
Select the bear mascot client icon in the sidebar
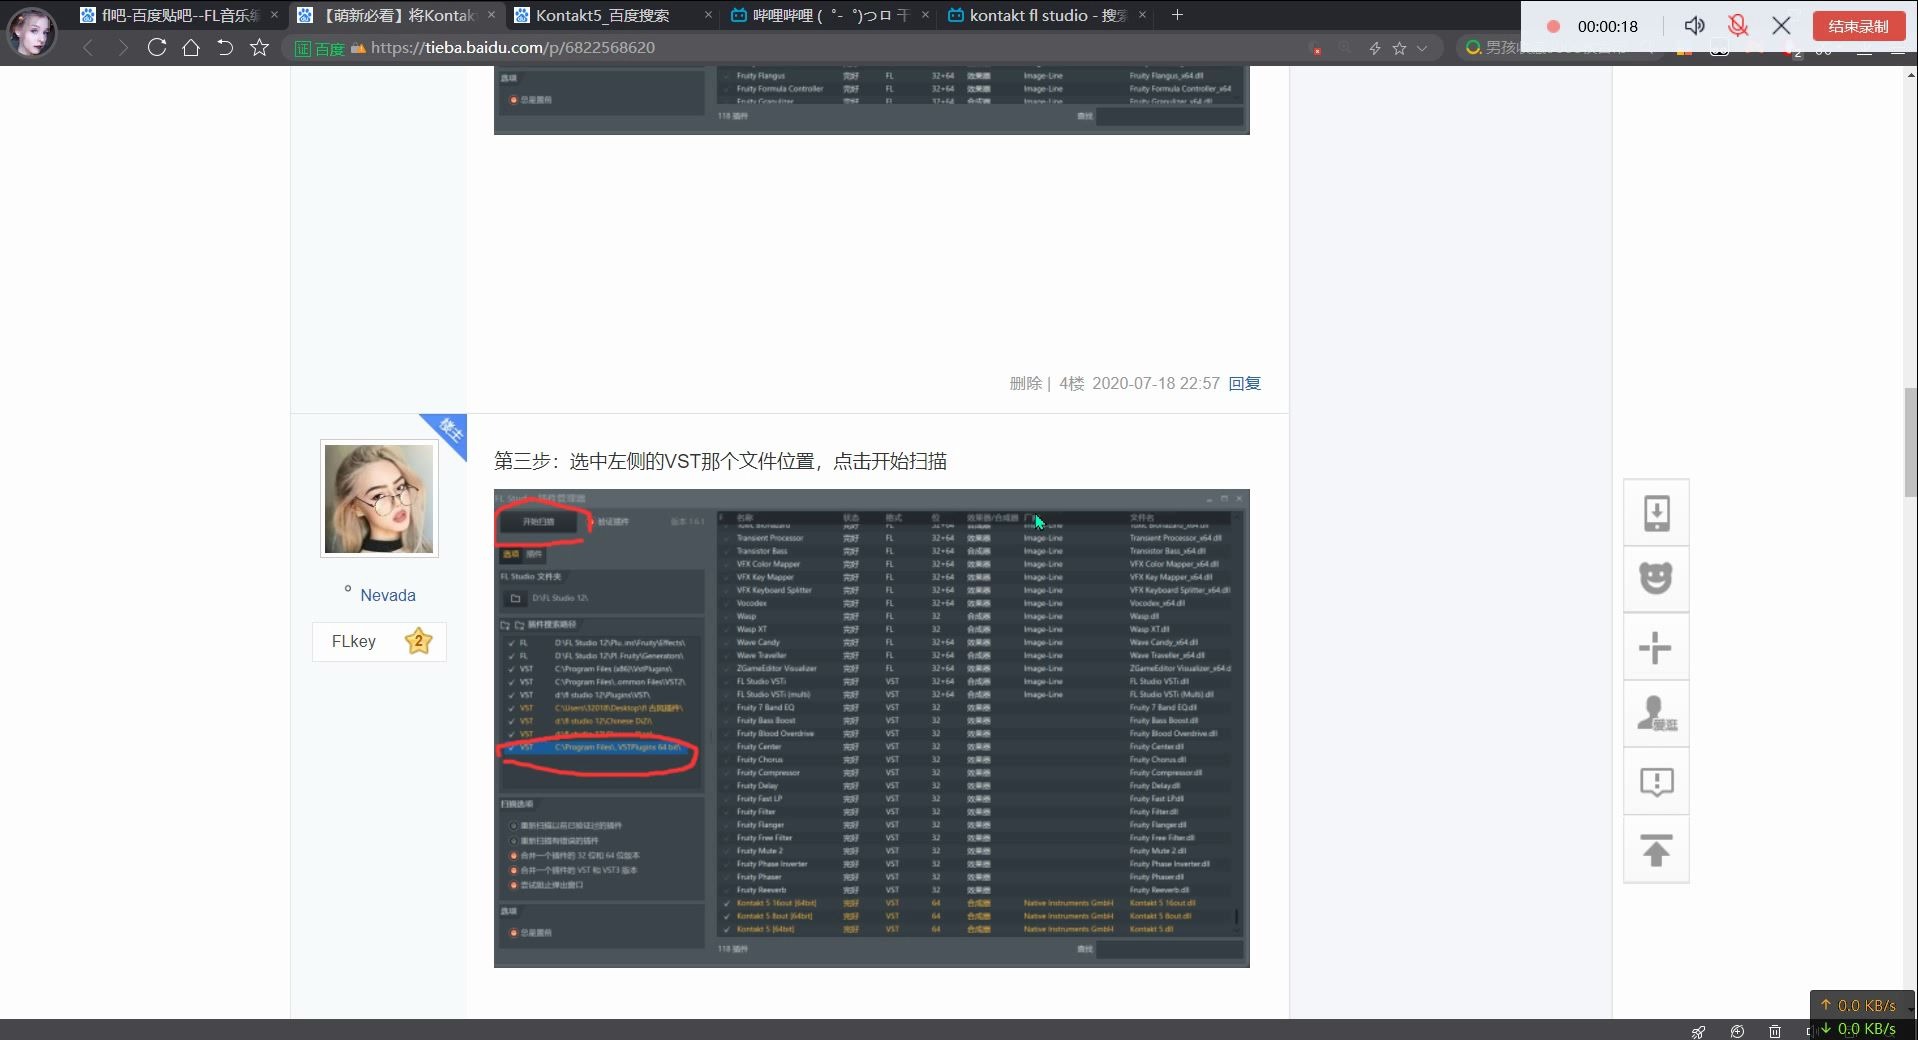point(1656,579)
